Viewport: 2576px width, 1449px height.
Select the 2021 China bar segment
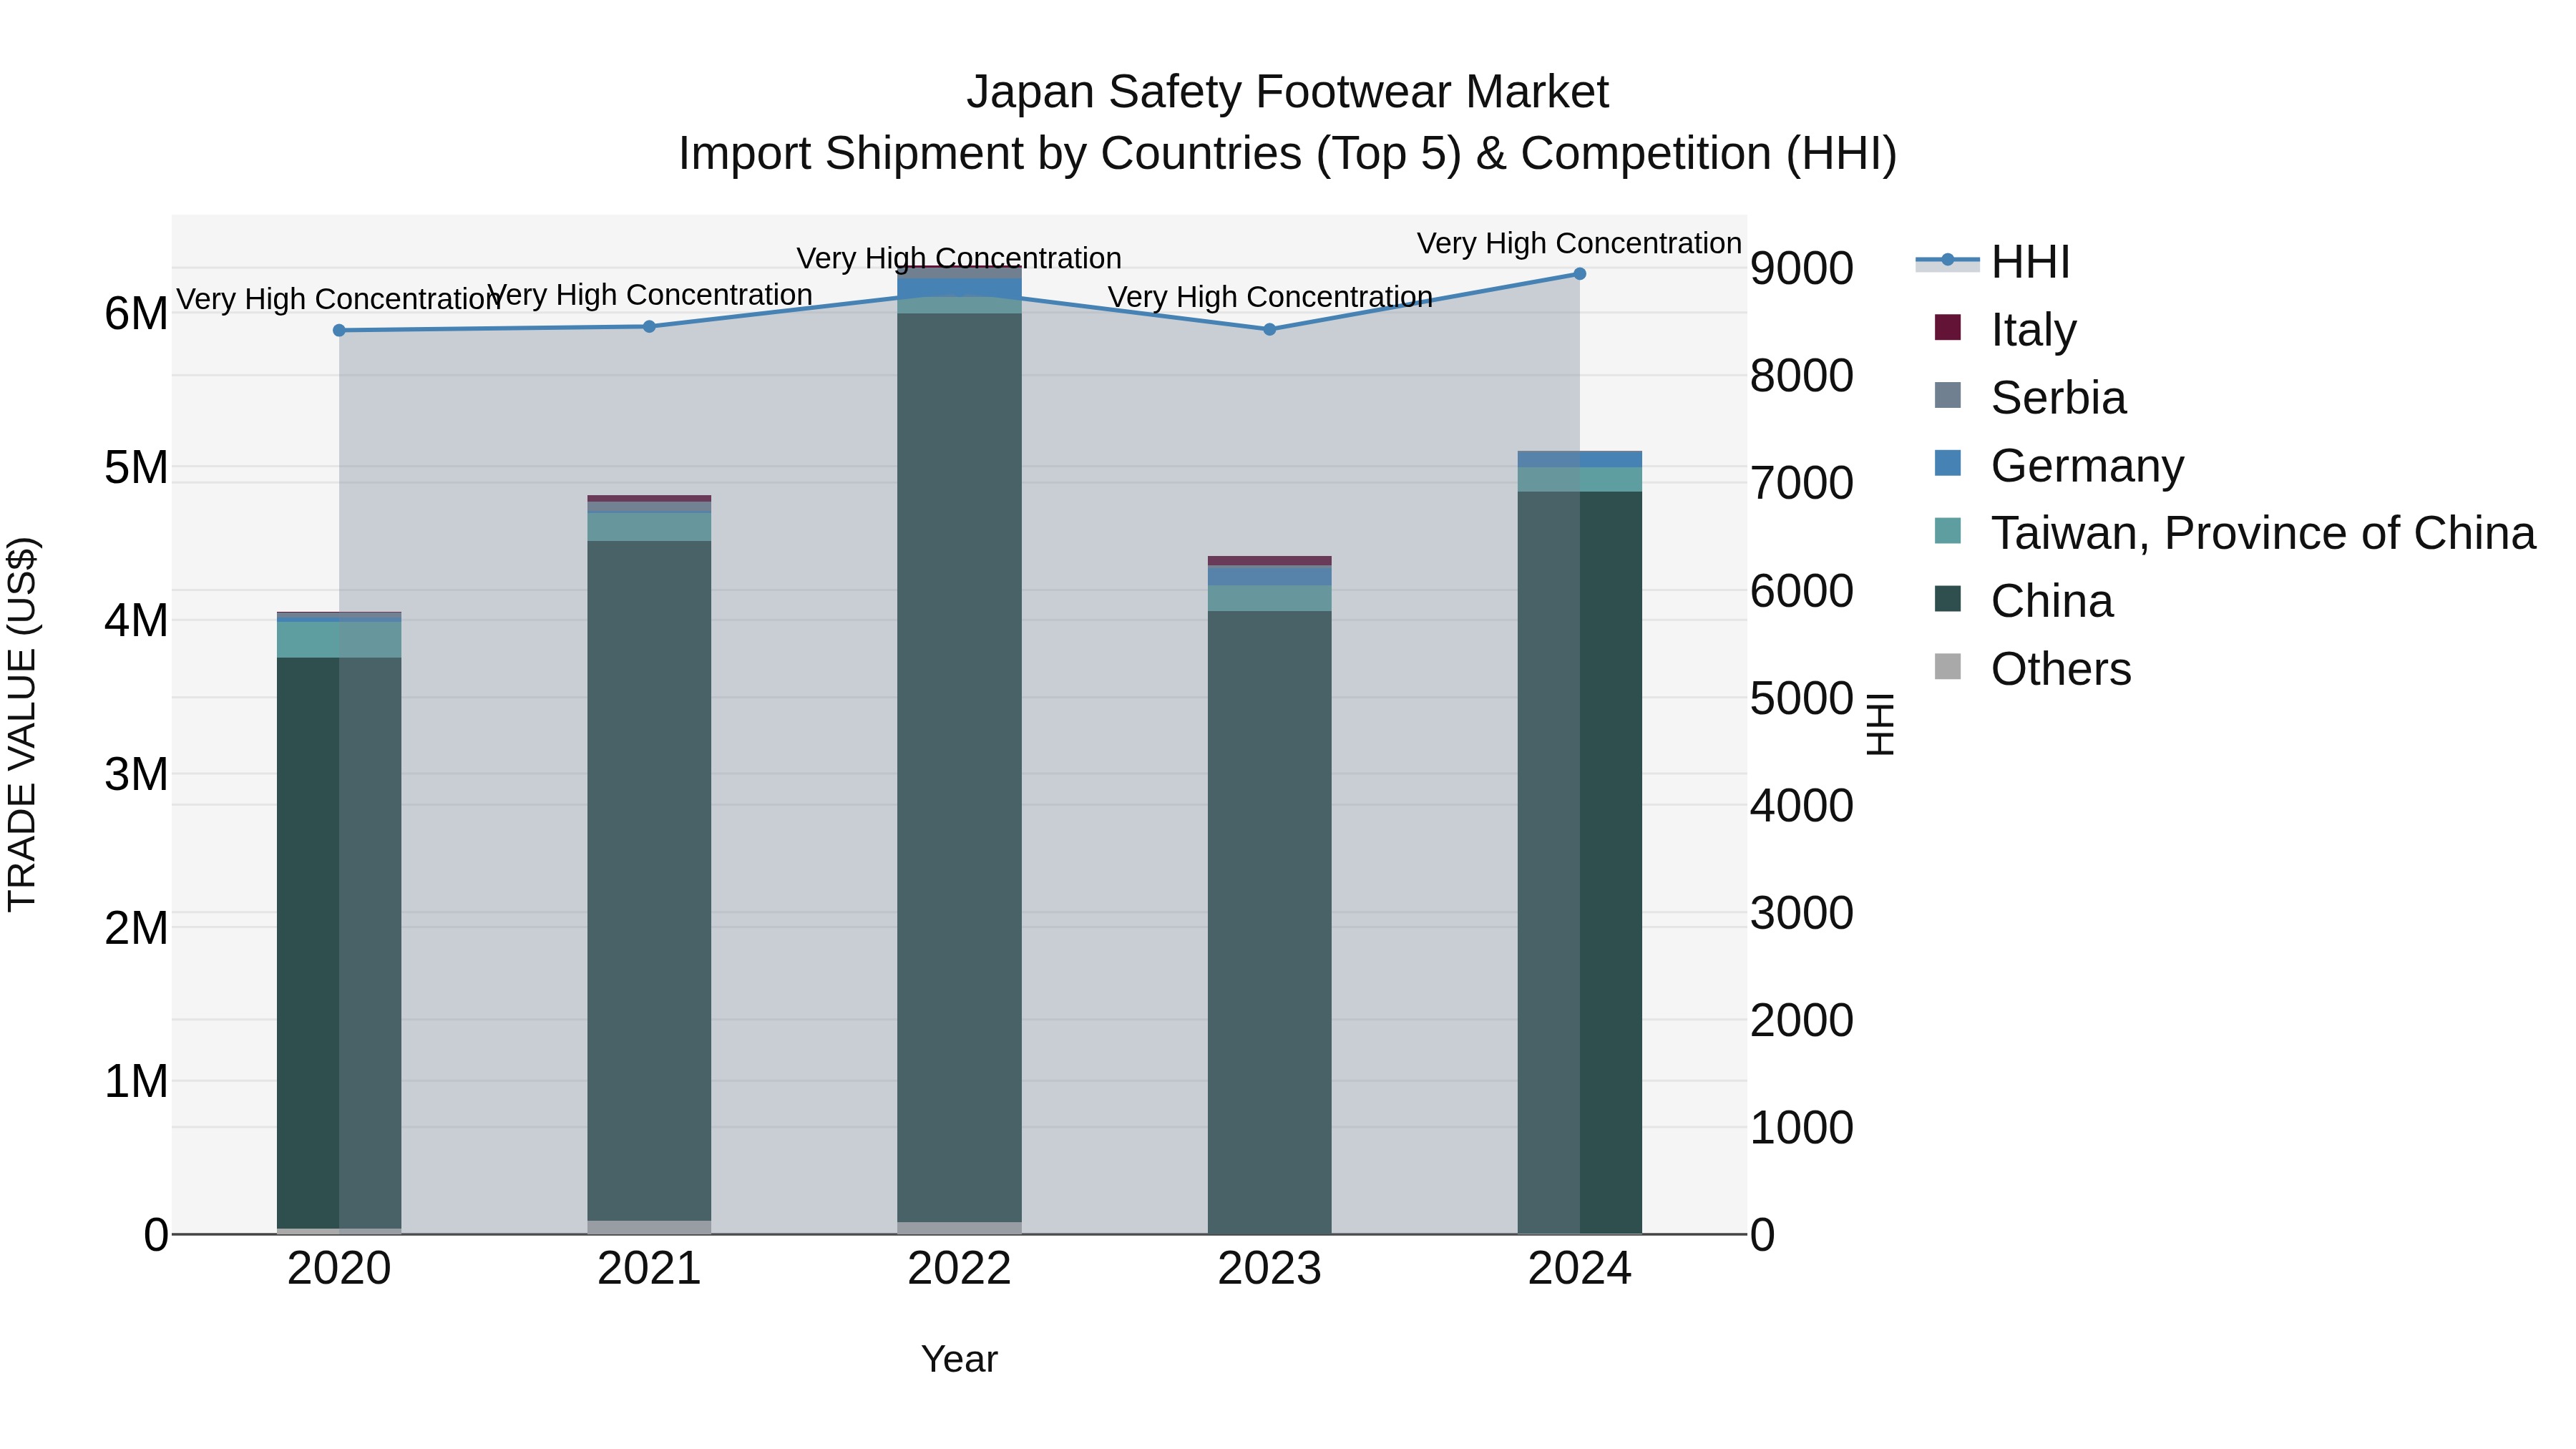point(649,880)
